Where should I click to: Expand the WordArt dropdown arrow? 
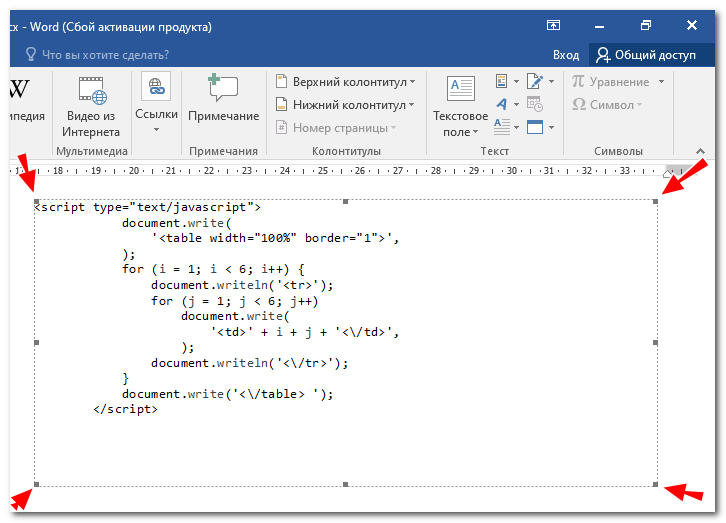click(x=516, y=105)
